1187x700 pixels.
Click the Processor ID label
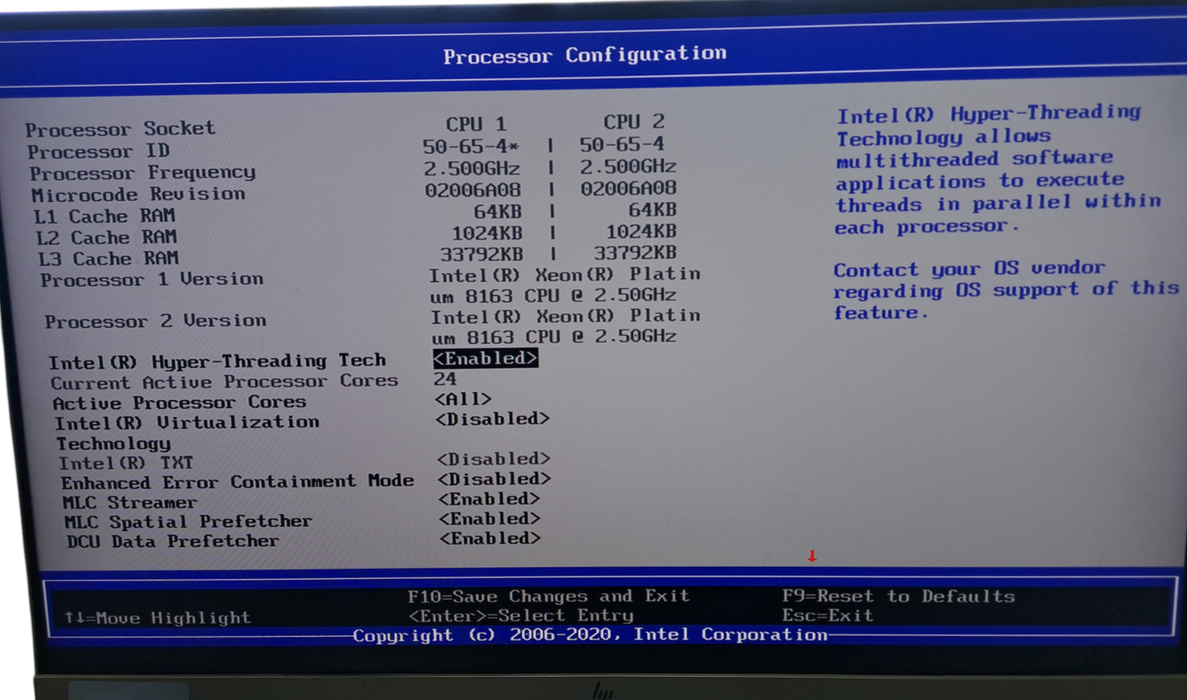pos(98,151)
